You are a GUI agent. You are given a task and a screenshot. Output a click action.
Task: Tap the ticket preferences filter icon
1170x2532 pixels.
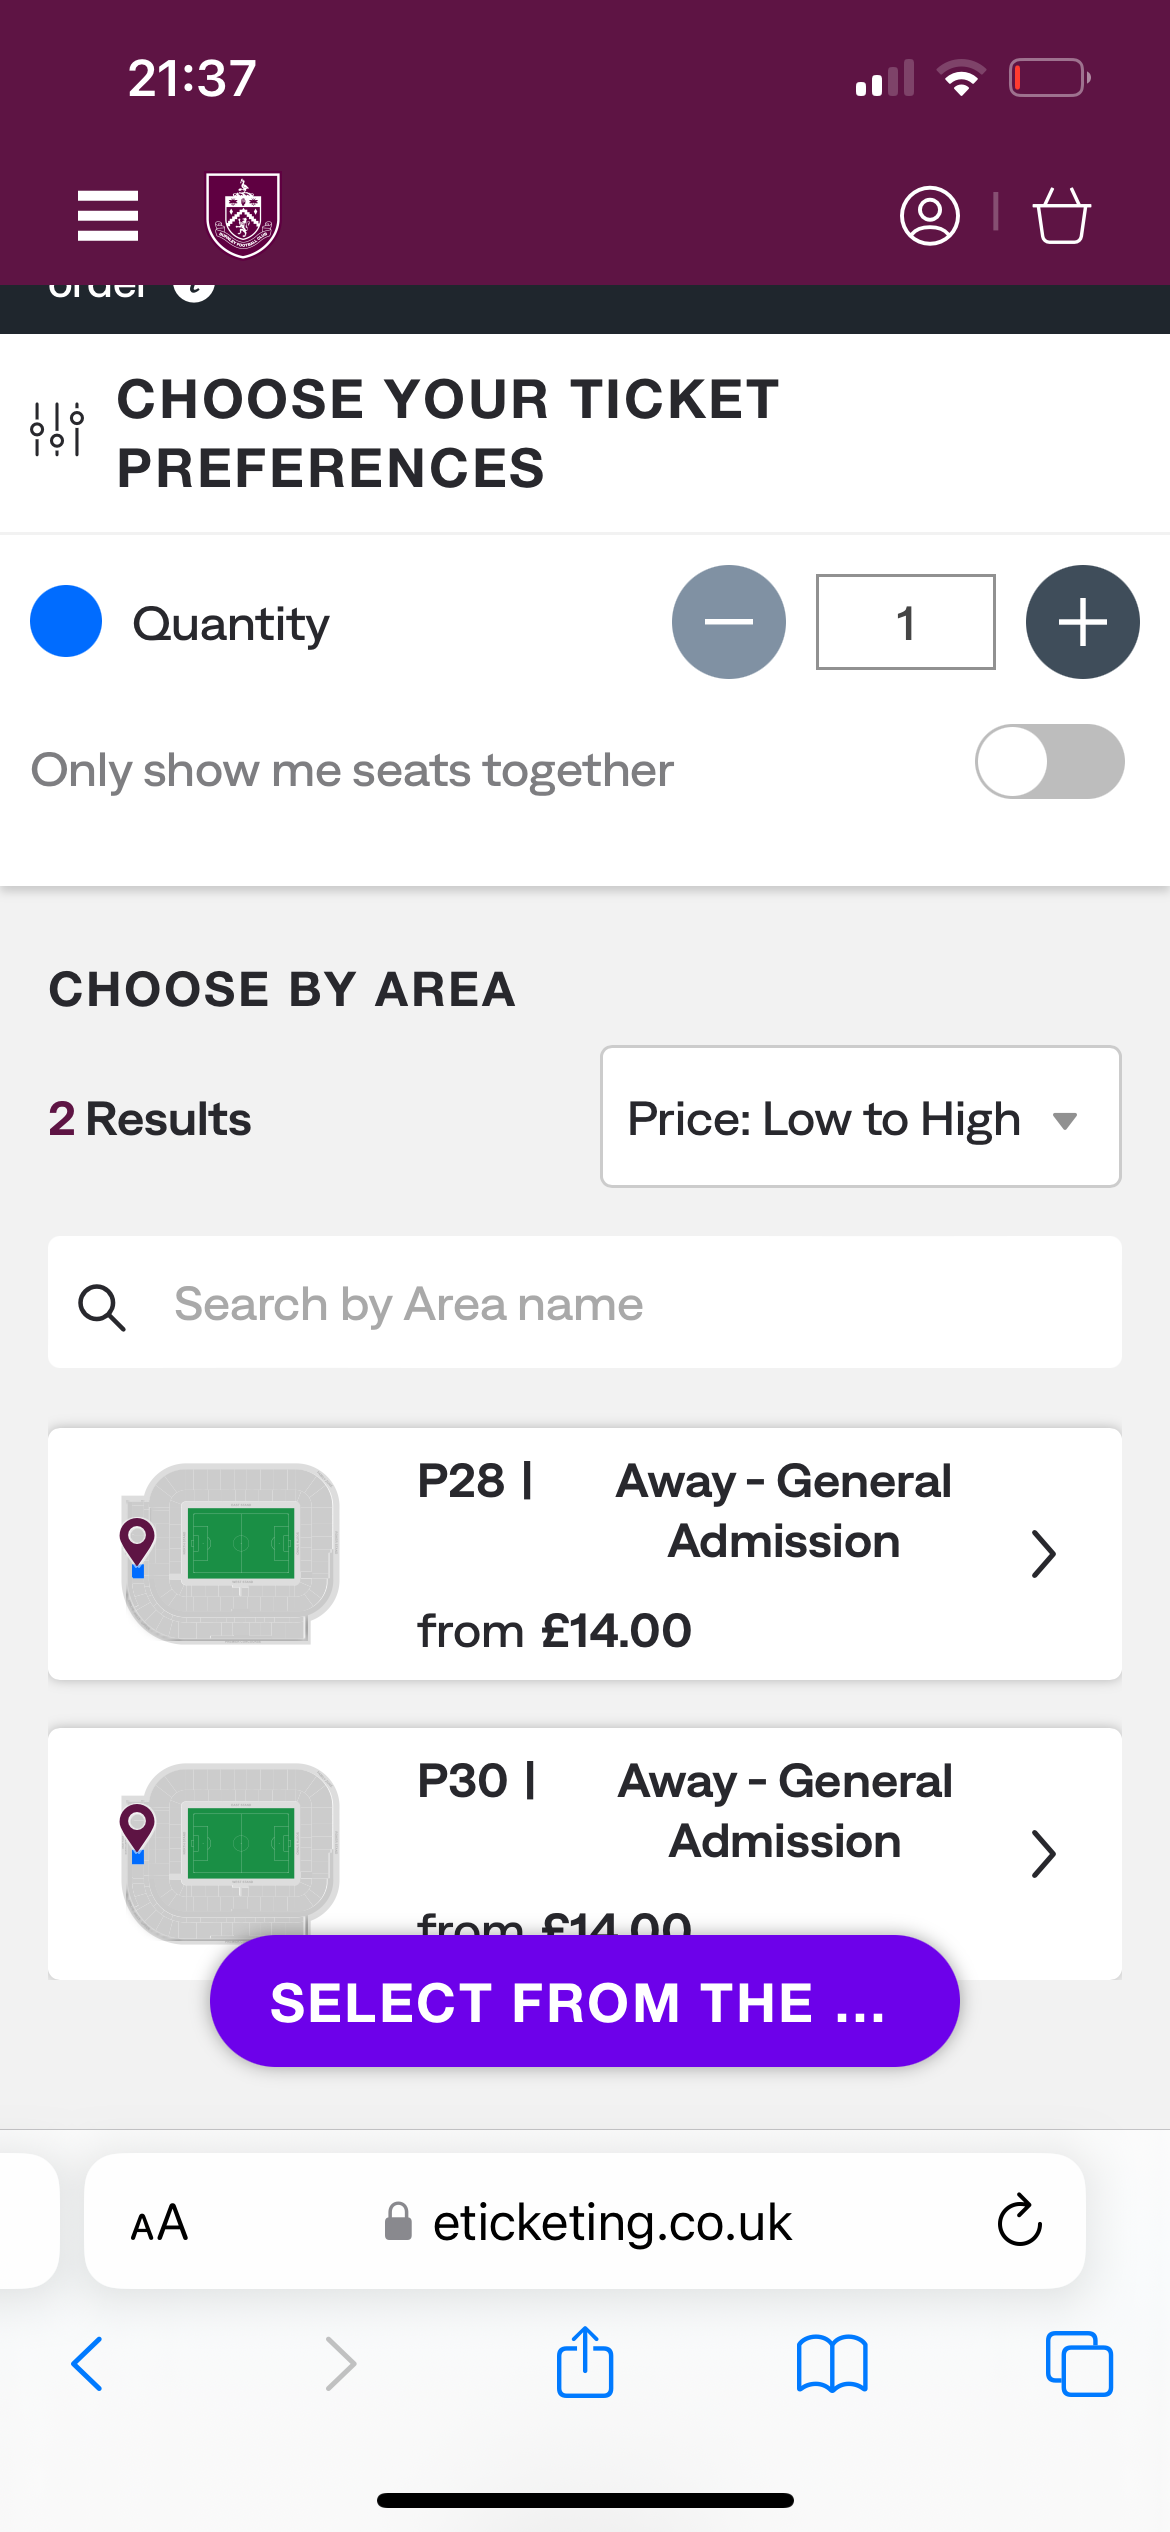click(57, 431)
